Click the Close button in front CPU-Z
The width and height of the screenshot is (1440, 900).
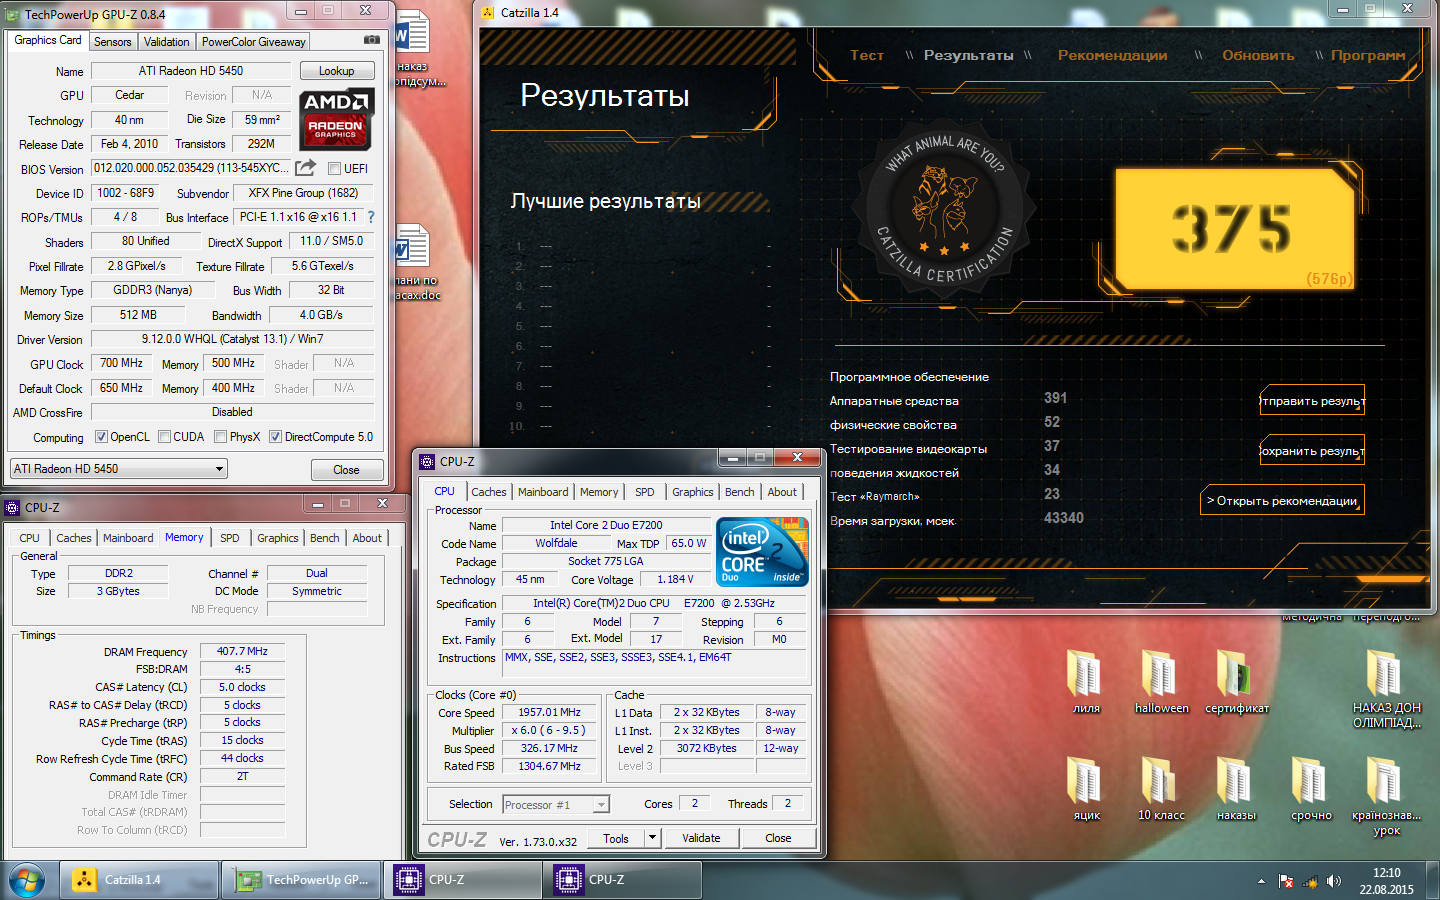(778, 838)
